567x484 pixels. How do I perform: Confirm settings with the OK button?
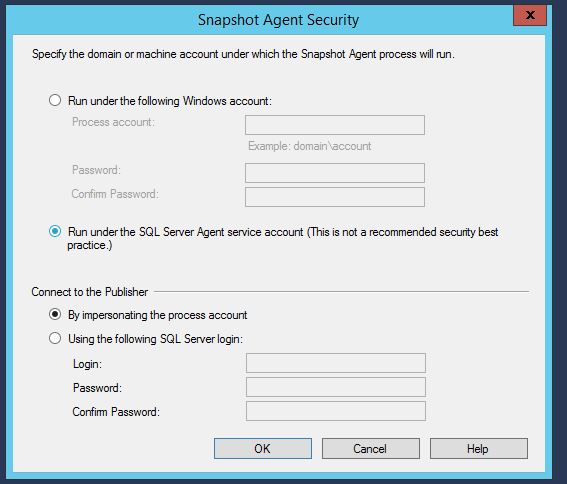(263, 449)
